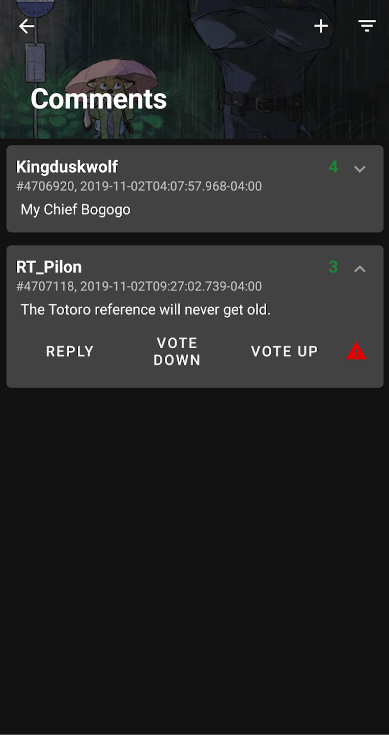
Task: Add a new comment with plus icon
Action: (x=321, y=26)
